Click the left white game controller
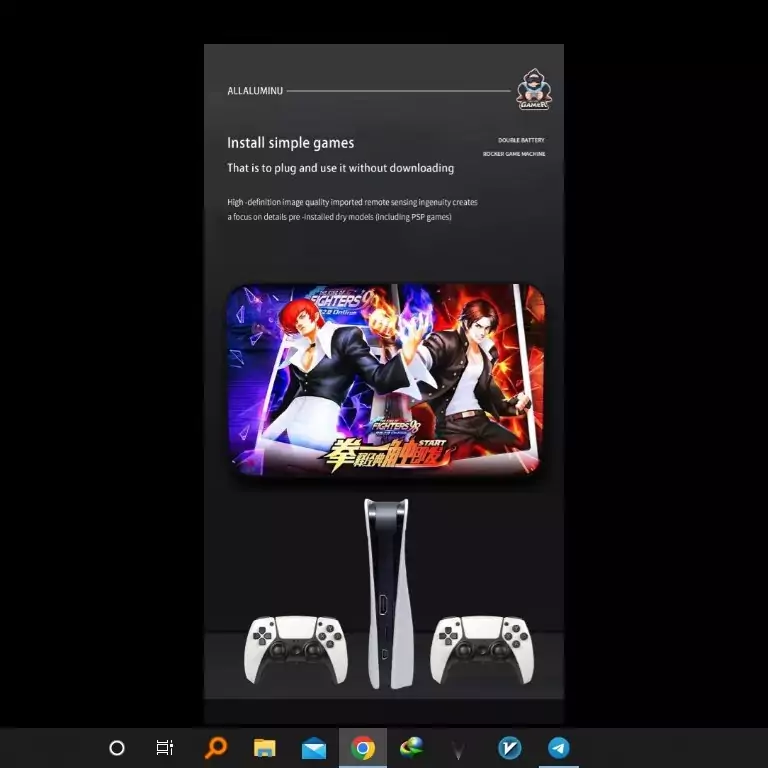 [296, 649]
